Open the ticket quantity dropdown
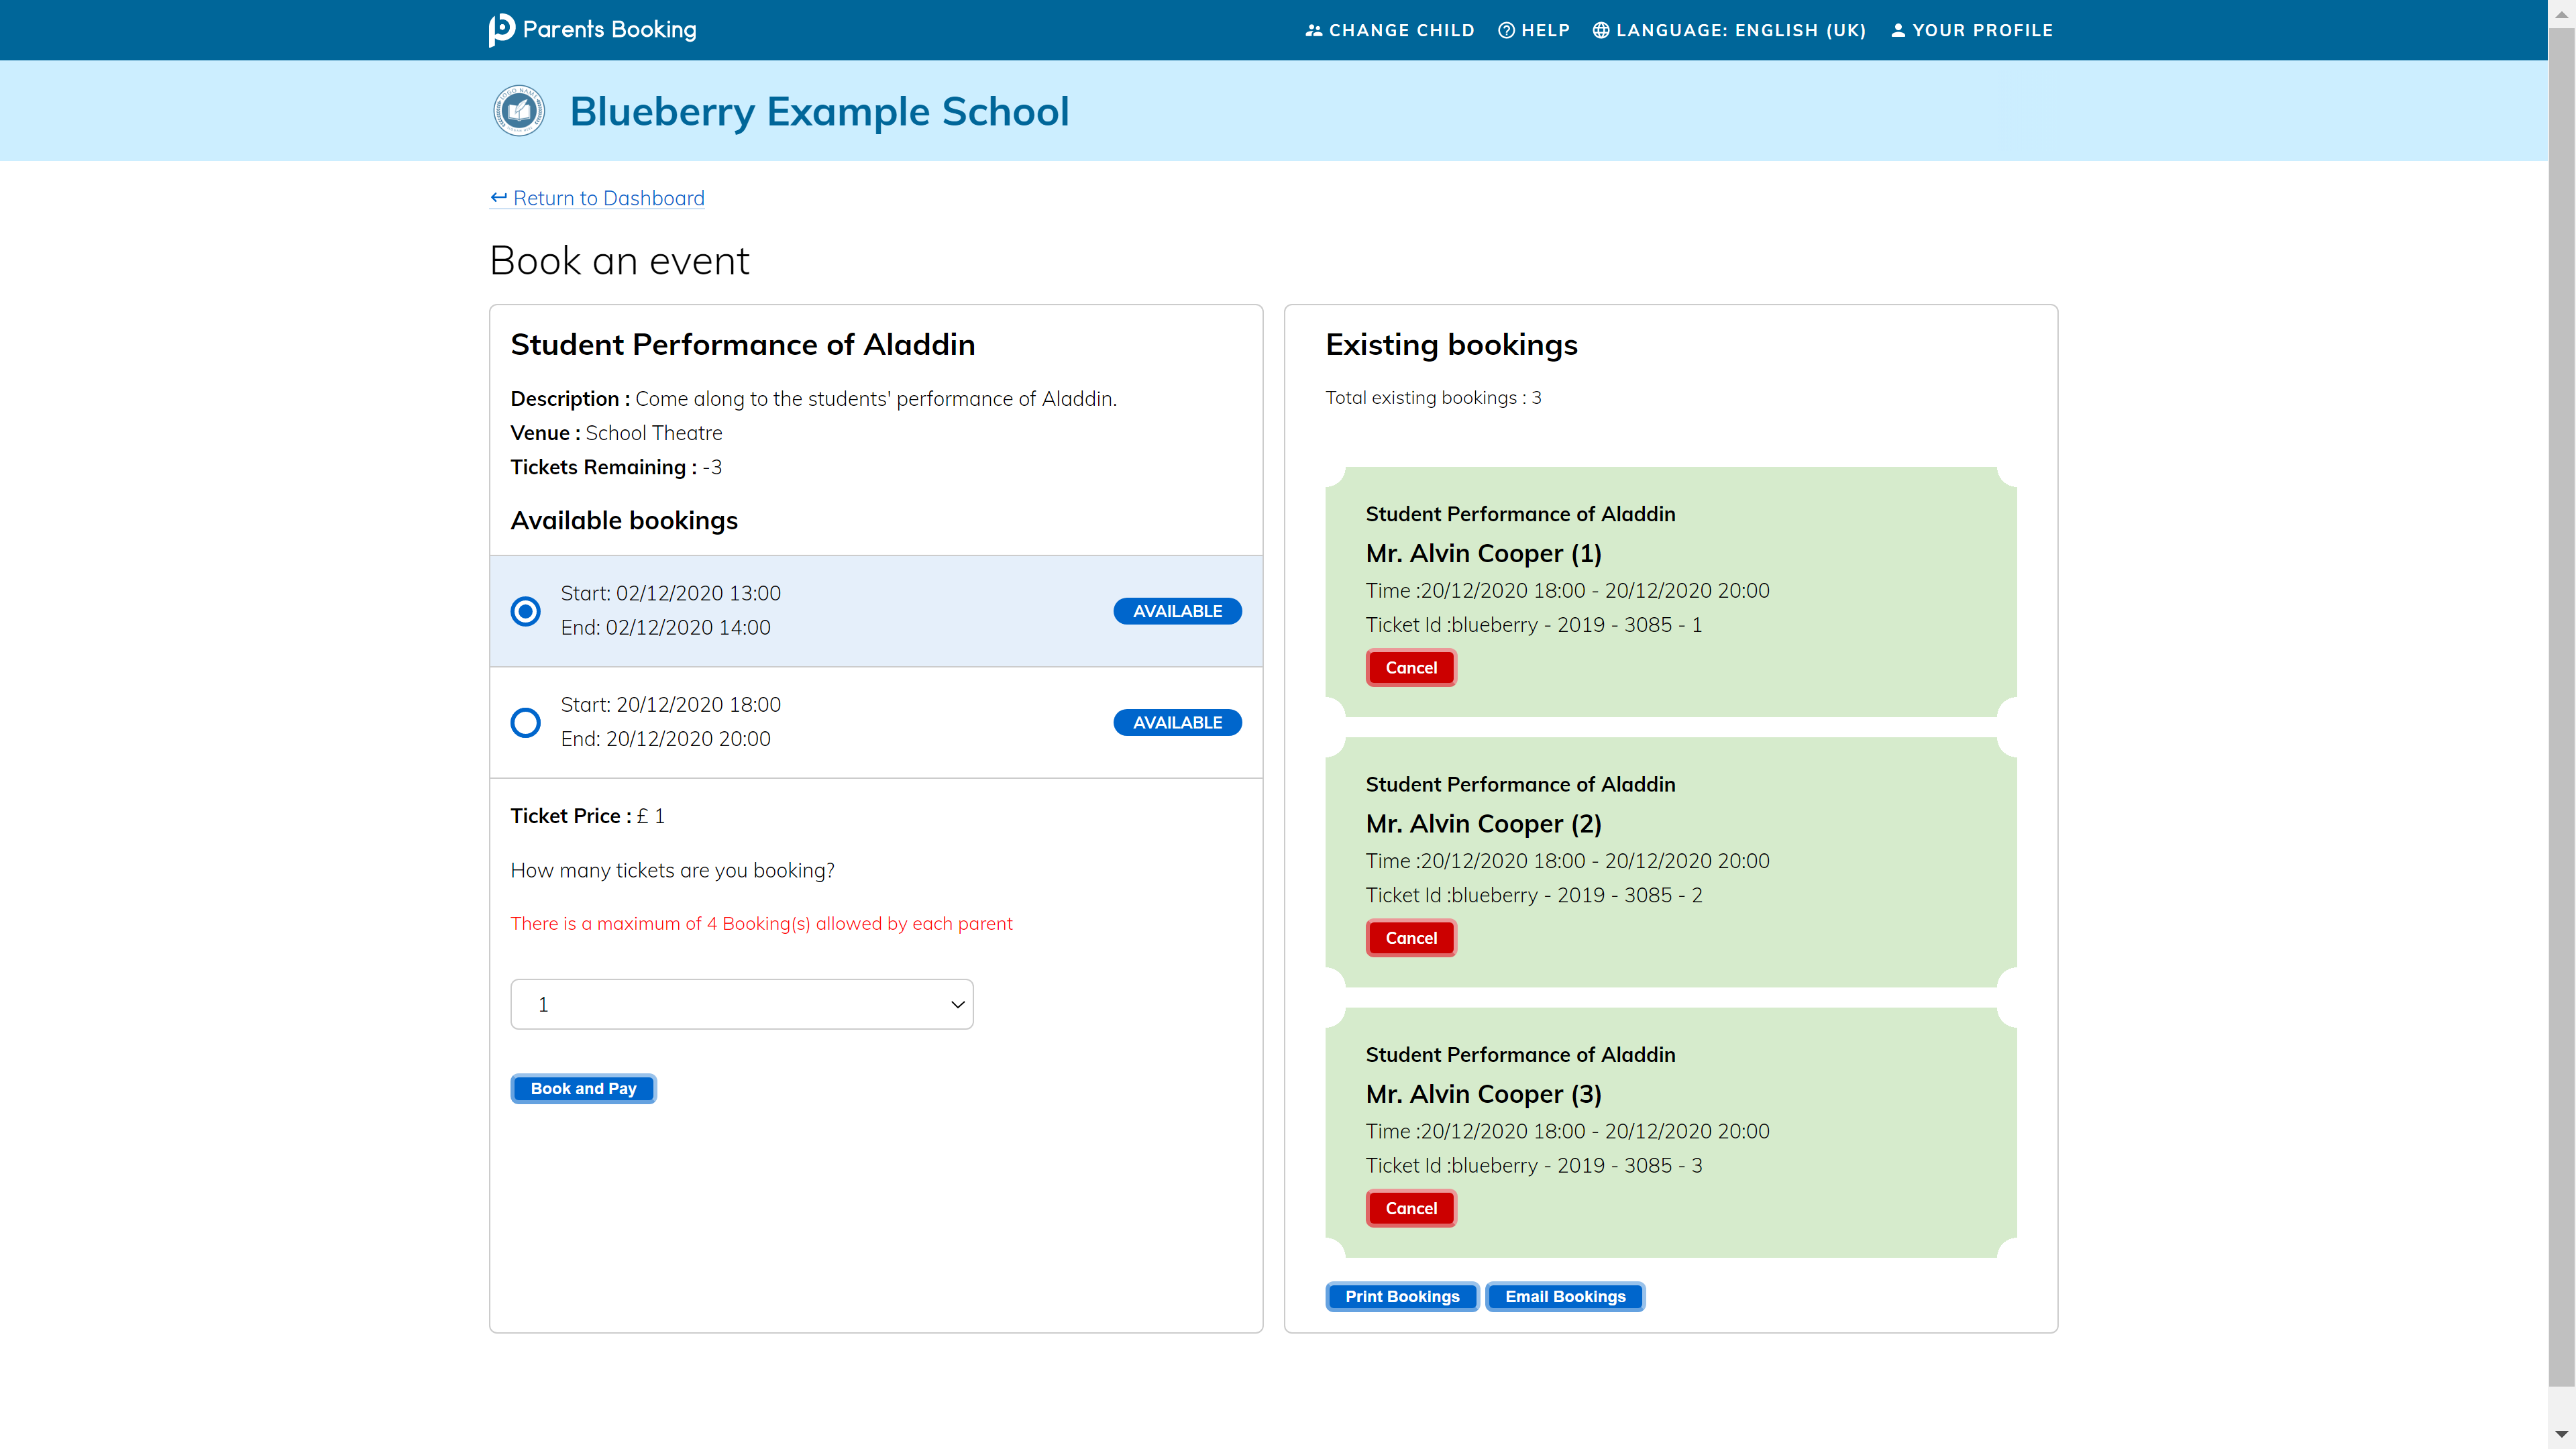This screenshot has width=2576, height=1449. [x=741, y=1004]
